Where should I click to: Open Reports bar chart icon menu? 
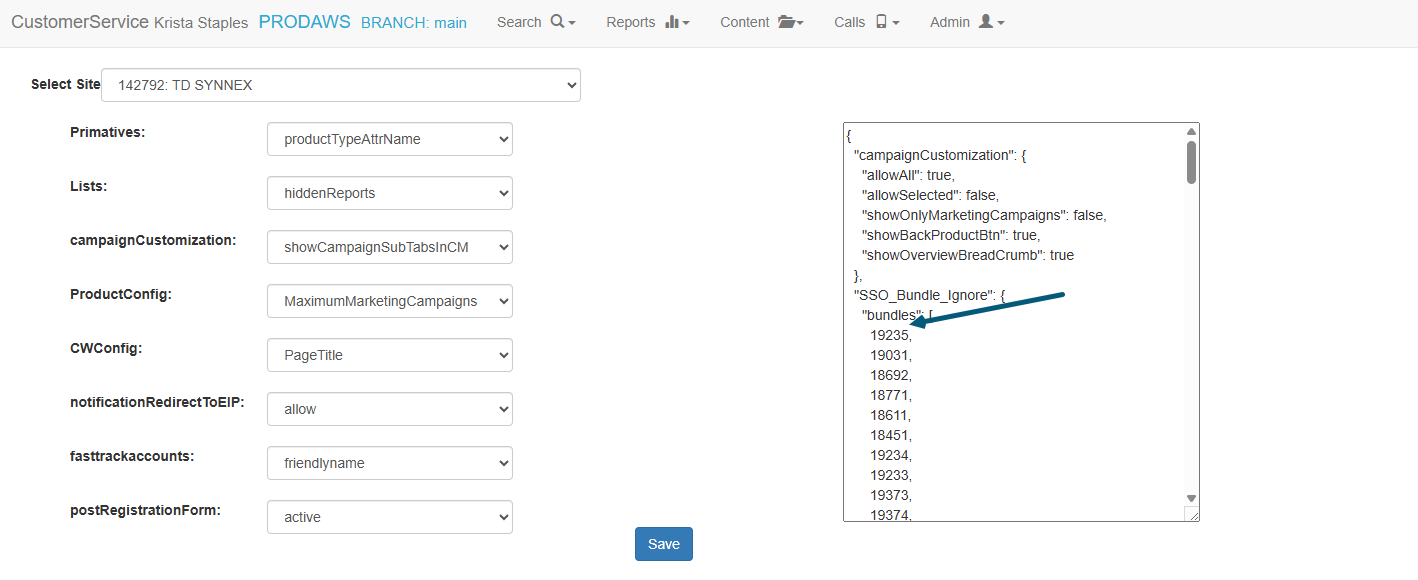(672, 22)
